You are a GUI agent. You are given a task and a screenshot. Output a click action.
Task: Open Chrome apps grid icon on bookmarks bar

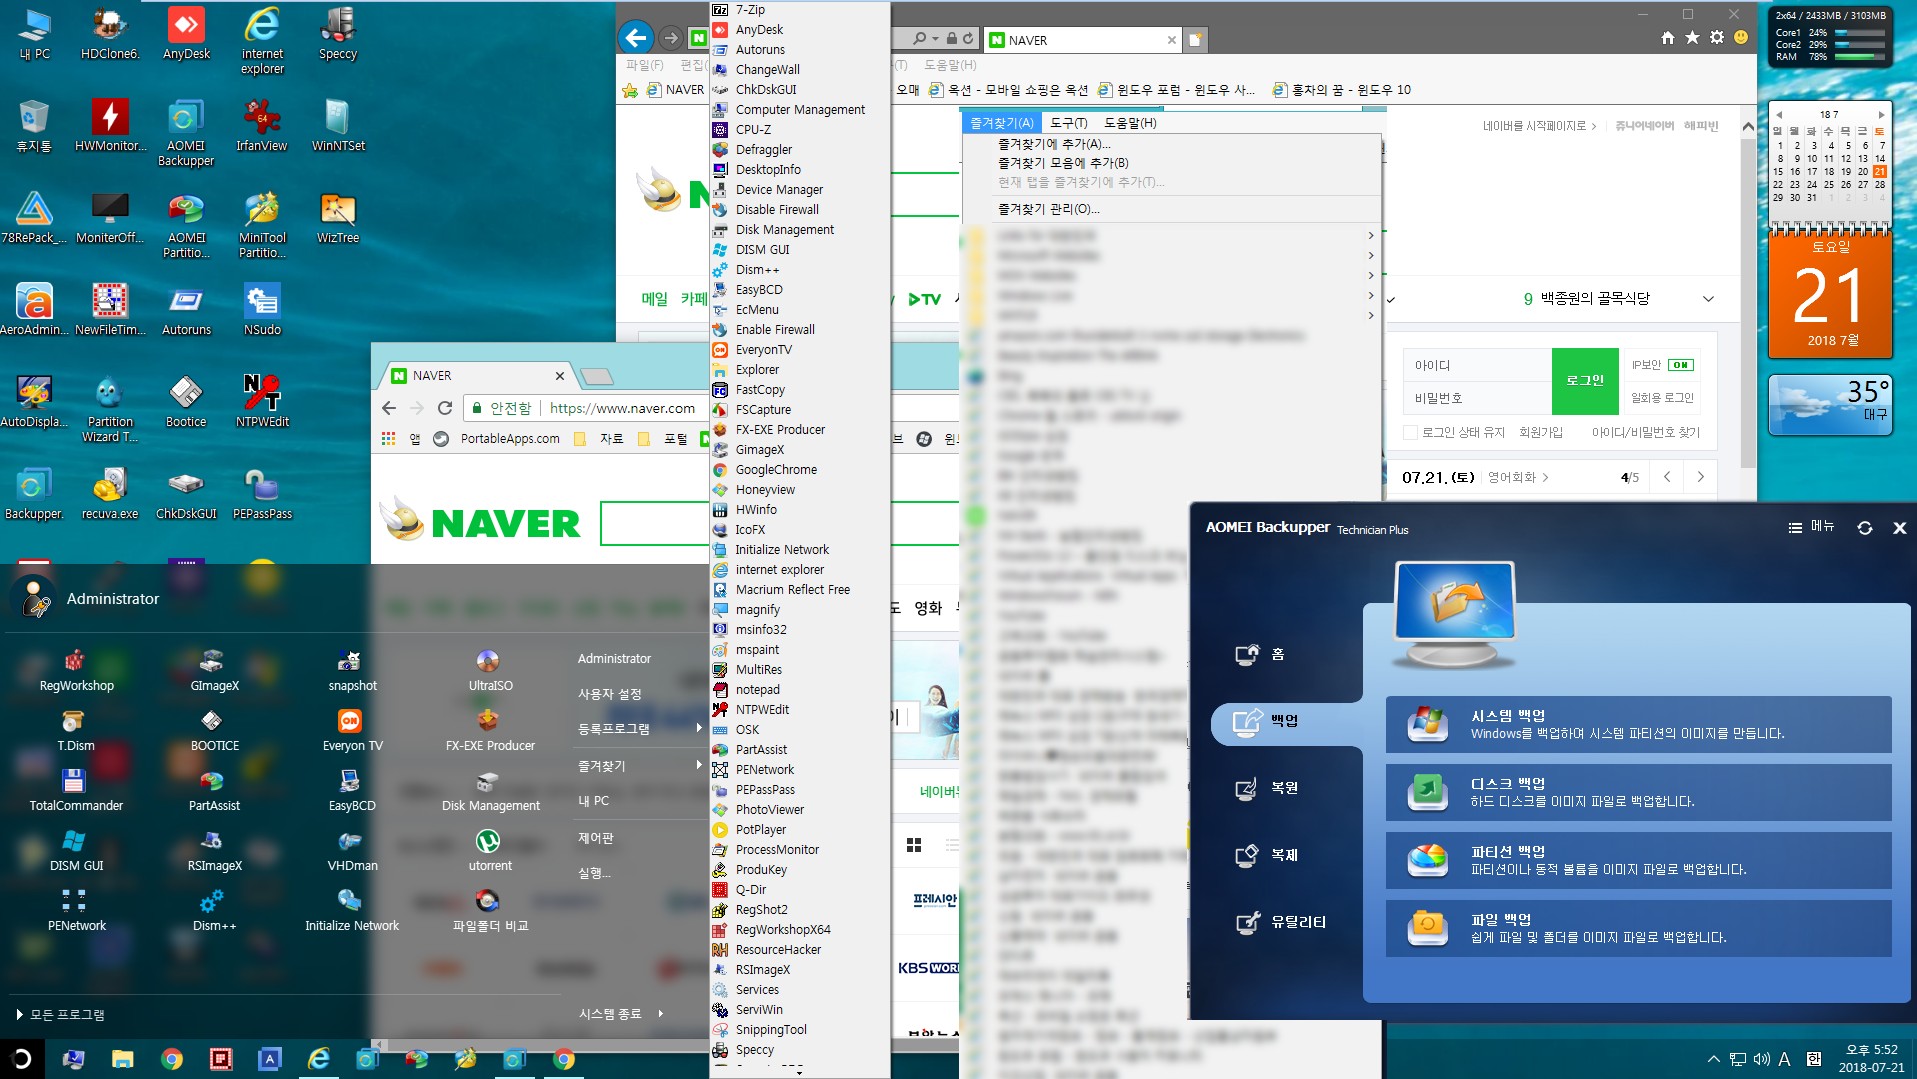tap(388, 439)
